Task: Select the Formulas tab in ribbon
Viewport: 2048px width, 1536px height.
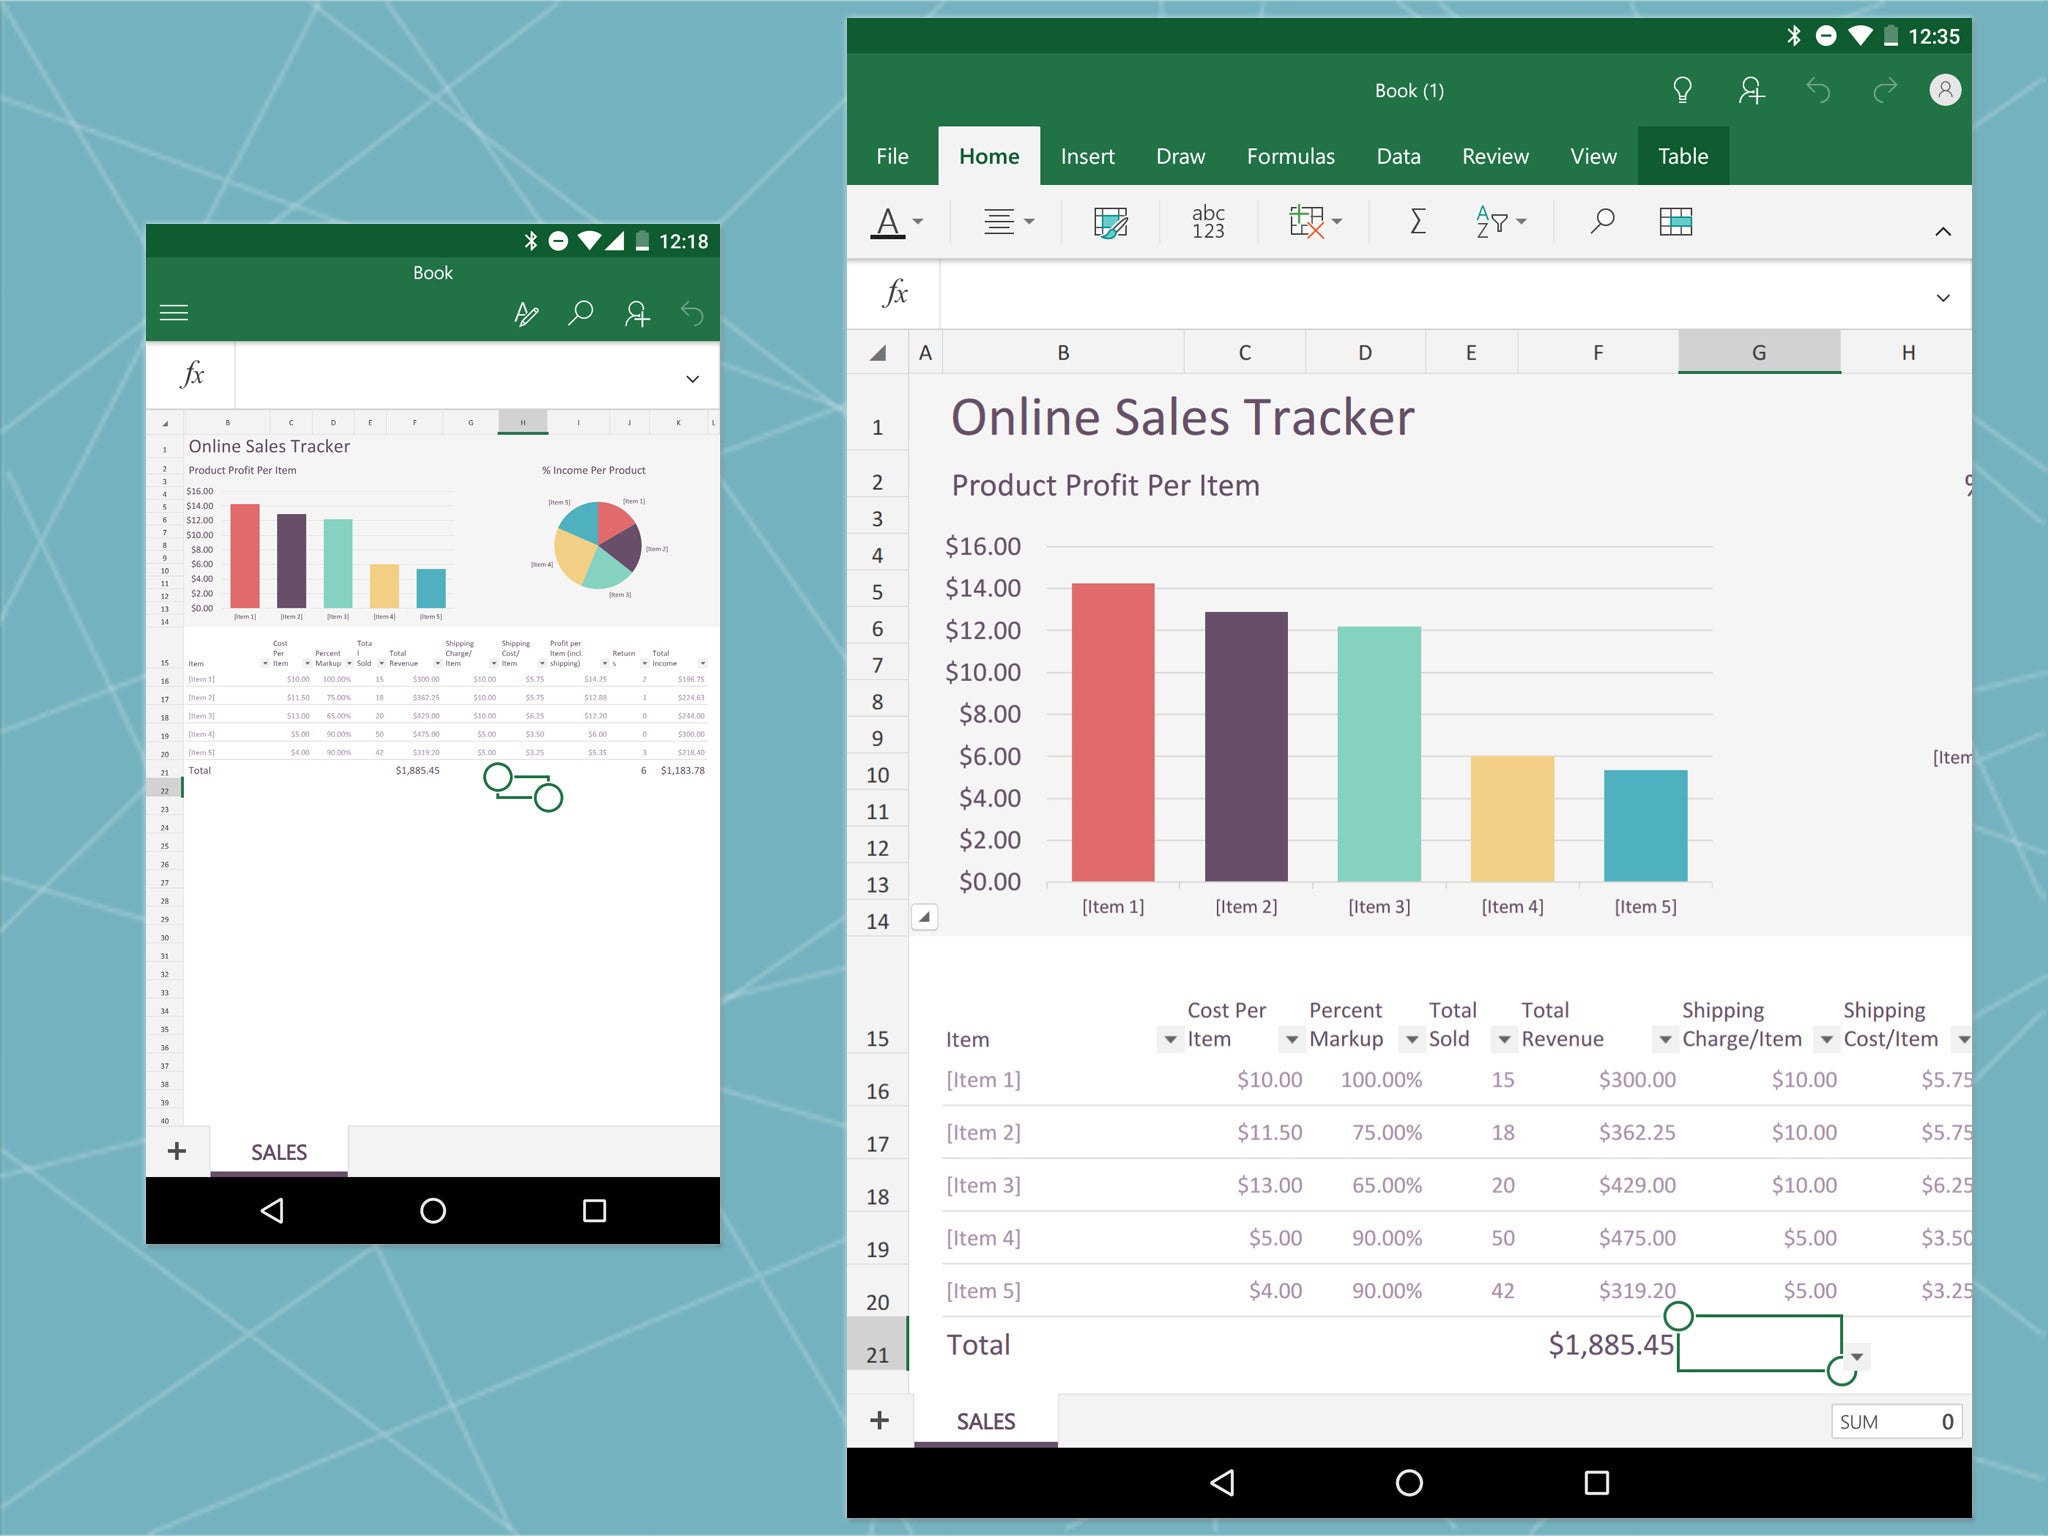Action: coord(1290,155)
